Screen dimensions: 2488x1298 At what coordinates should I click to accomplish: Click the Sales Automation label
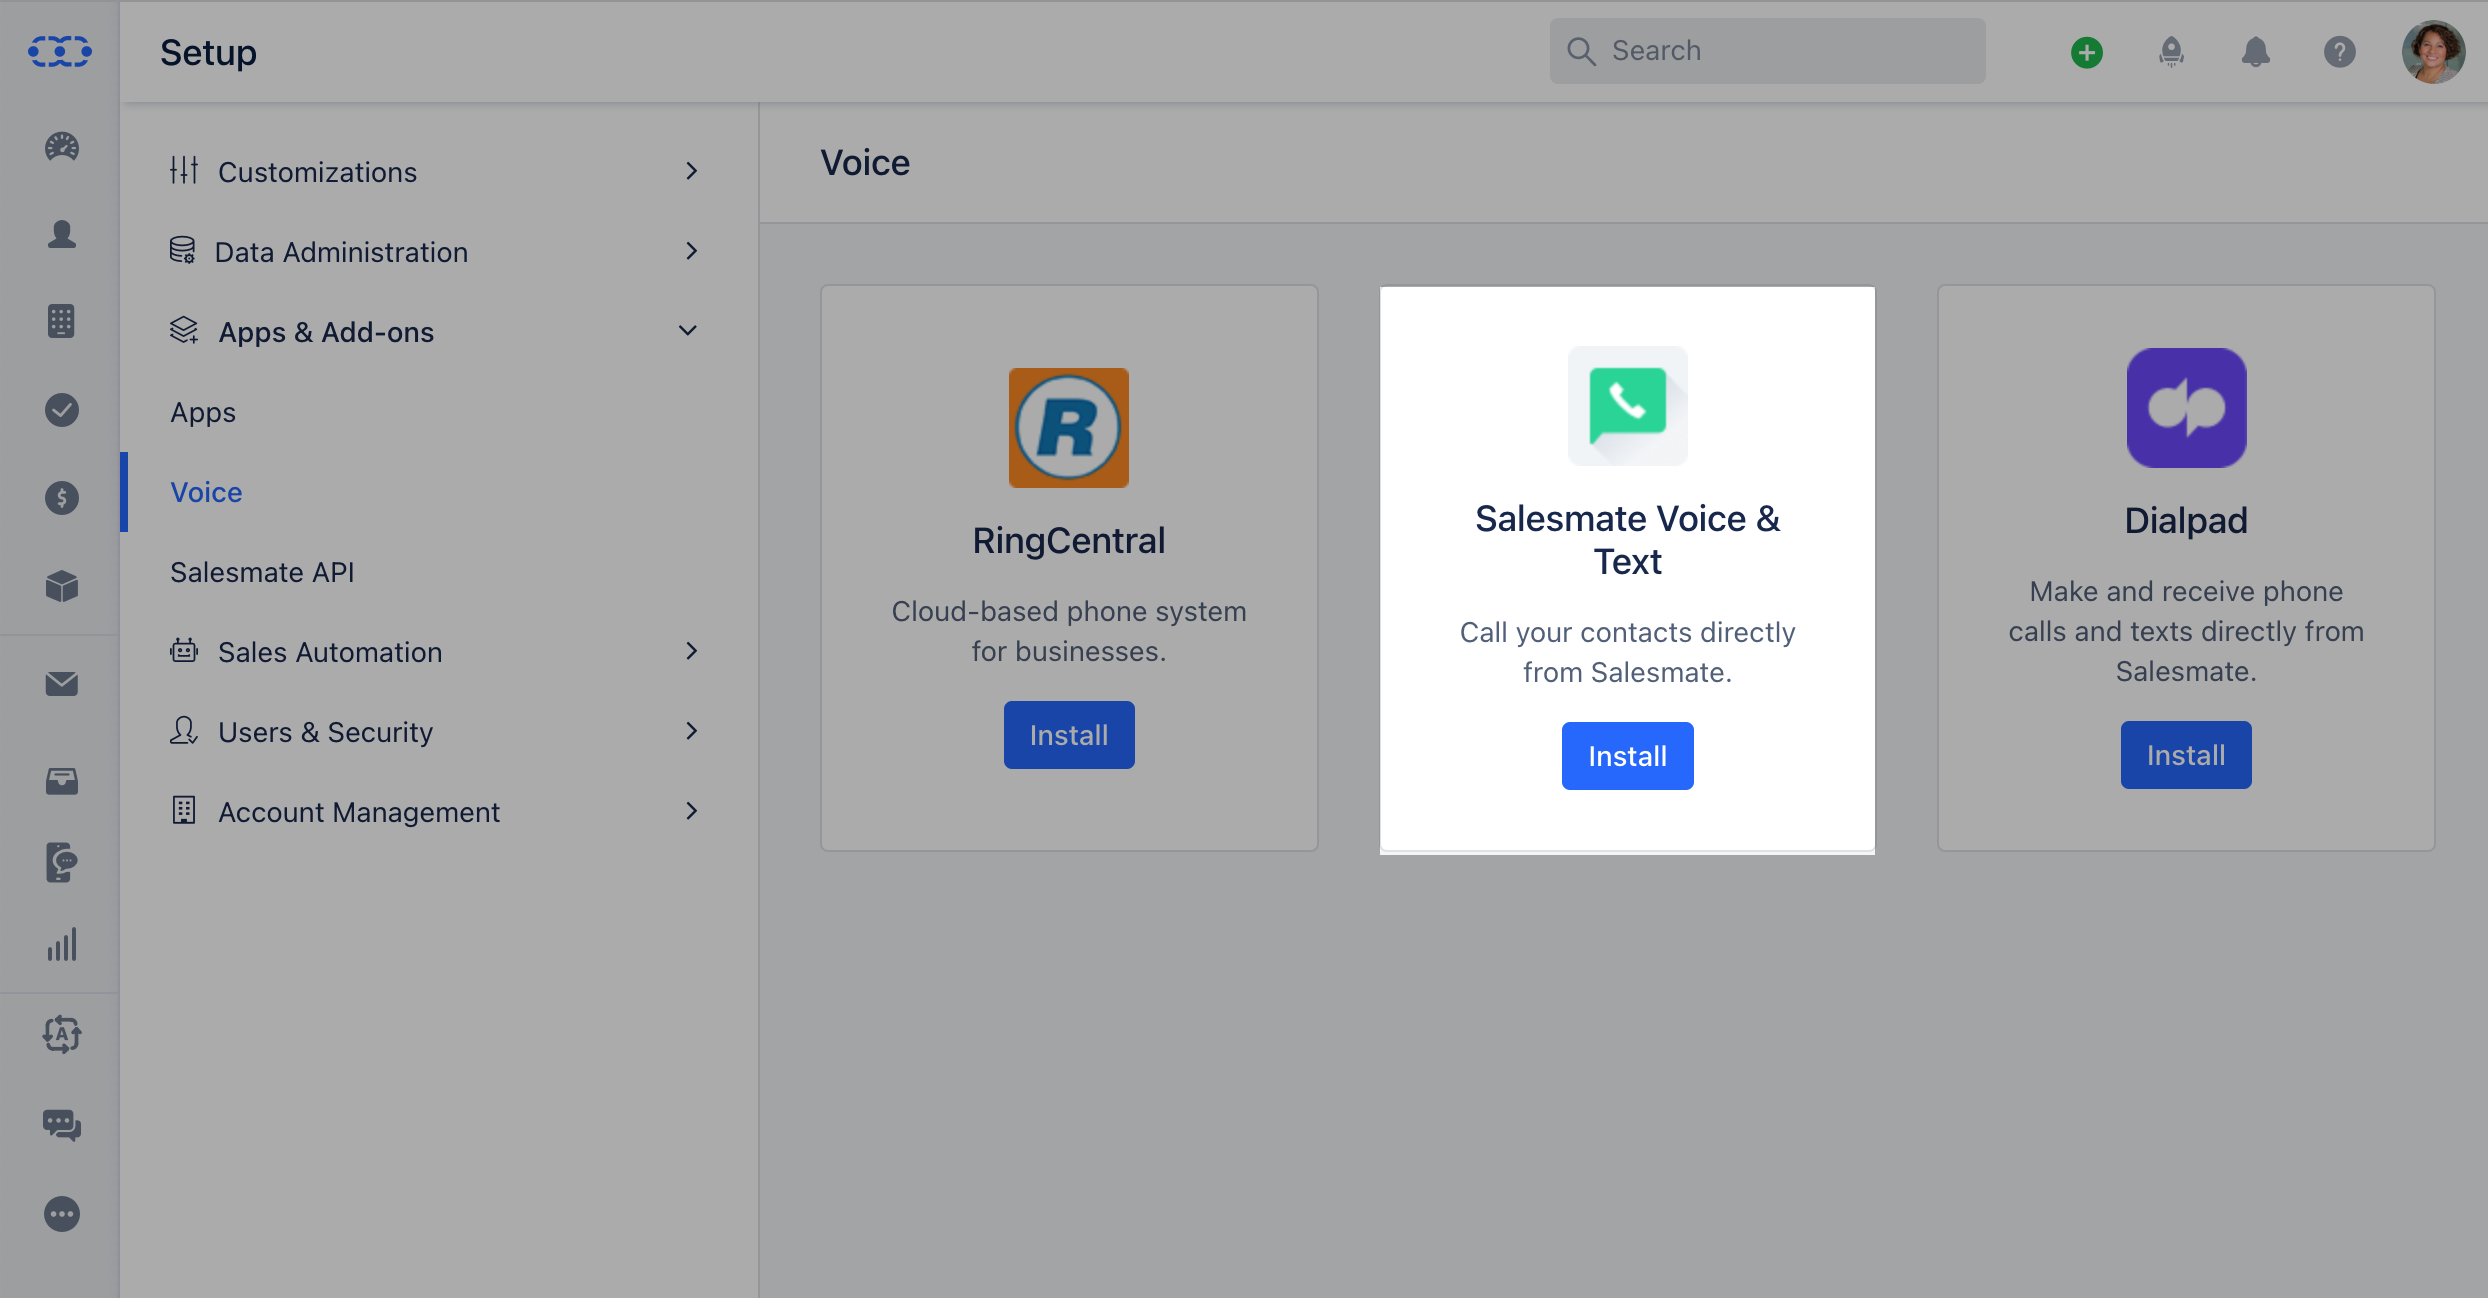(330, 652)
